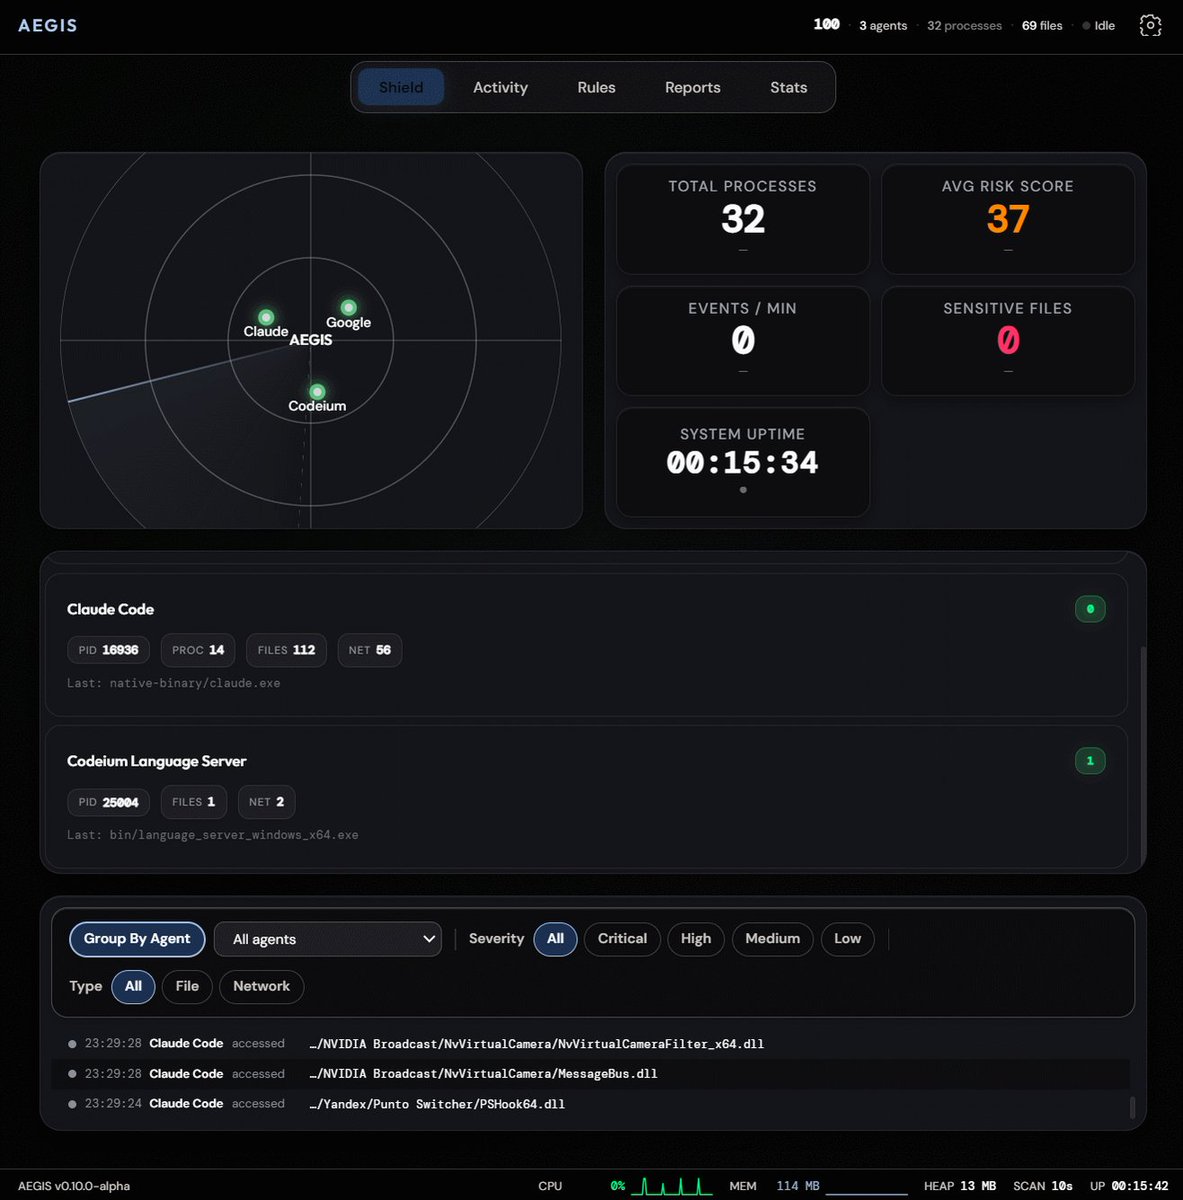Filter severity by Critical
The width and height of the screenshot is (1183, 1200).
tap(622, 939)
